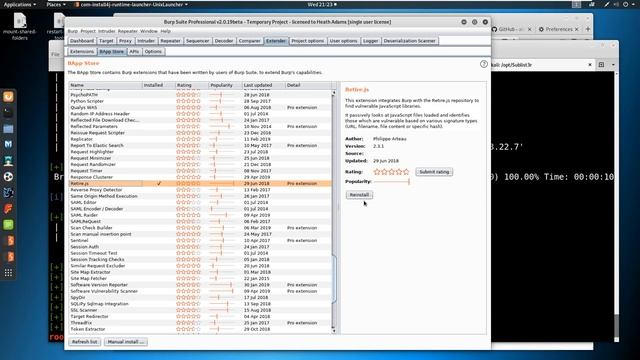Click the Submit rating button
The width and height of the screenshot is (640, 360).
(x=434, y=172)
